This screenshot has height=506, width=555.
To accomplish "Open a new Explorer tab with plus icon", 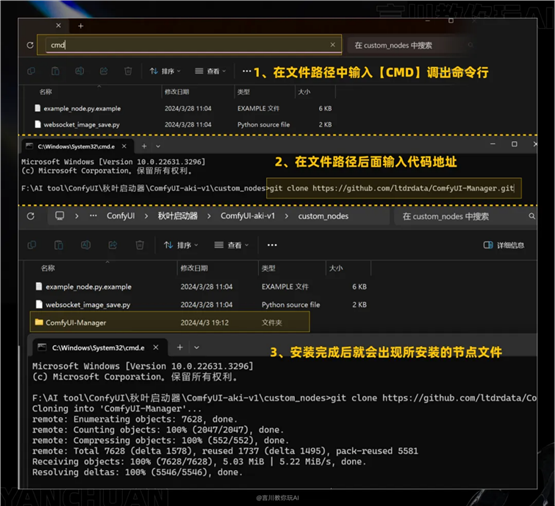I will tap(81, 26).
